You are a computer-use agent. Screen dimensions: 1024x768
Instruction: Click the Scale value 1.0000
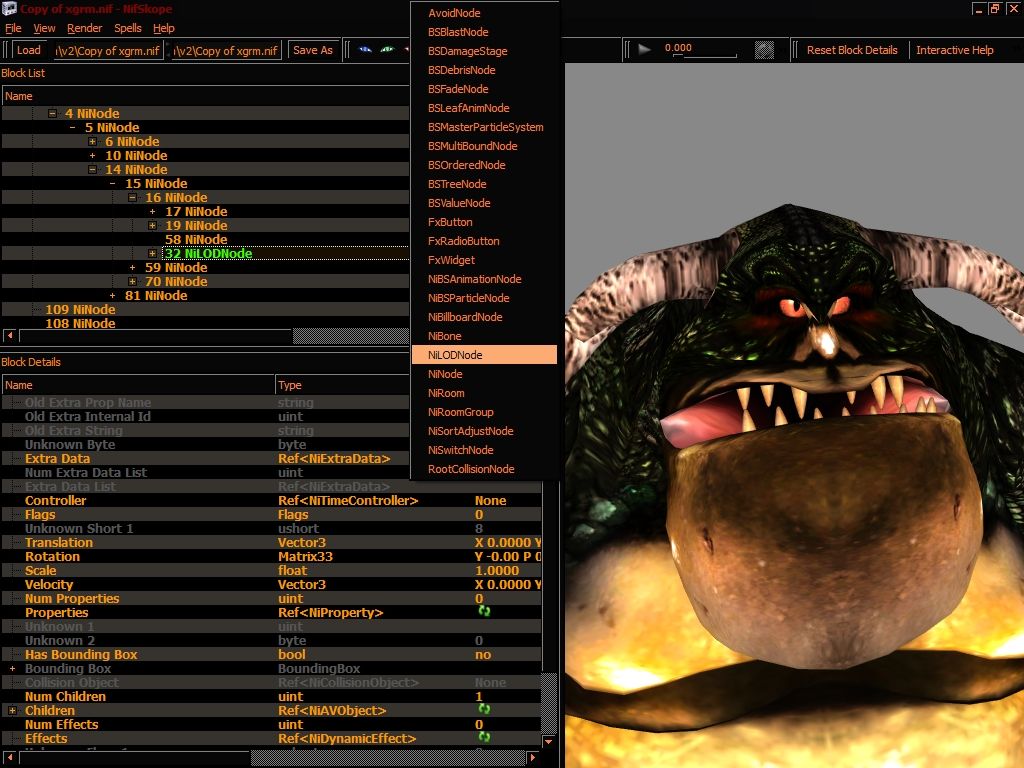click(497, 570)
